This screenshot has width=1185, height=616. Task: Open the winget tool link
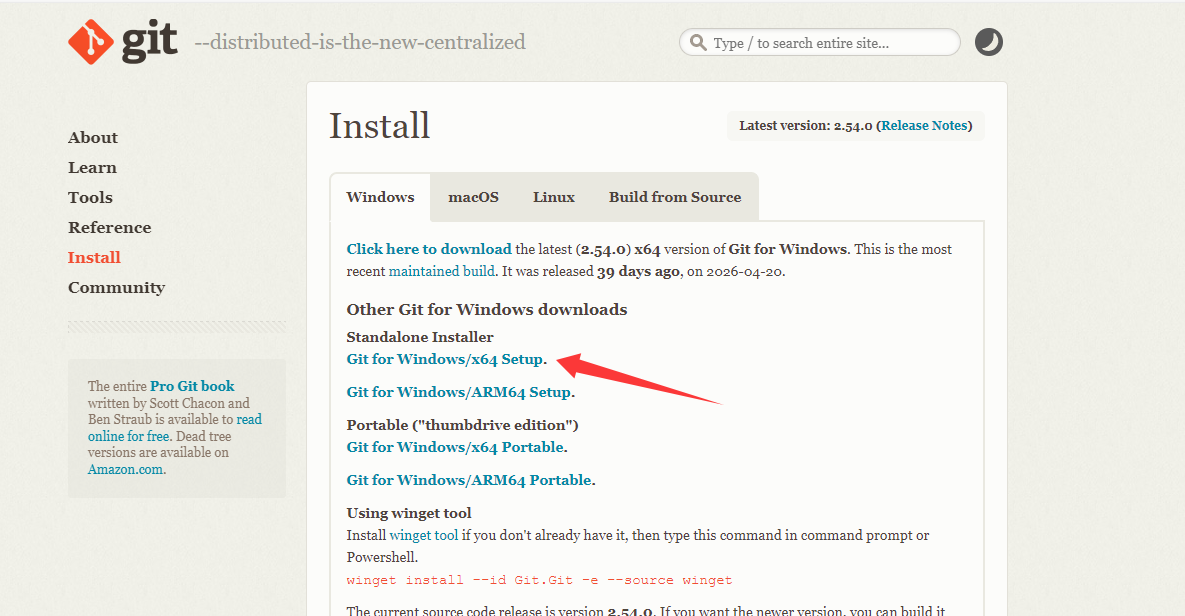pyautogui.click(x=423, y=535)
